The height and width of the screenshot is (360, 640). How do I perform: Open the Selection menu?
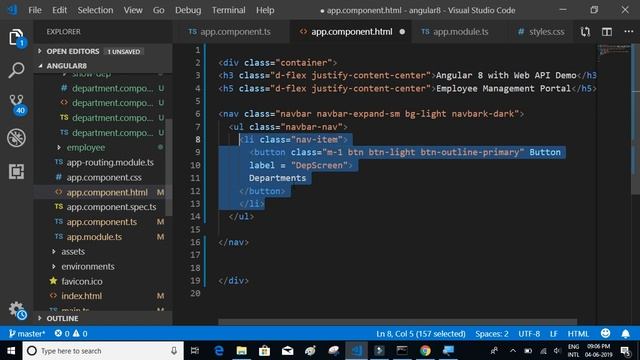pyautogui.click(x=95, y=10)
